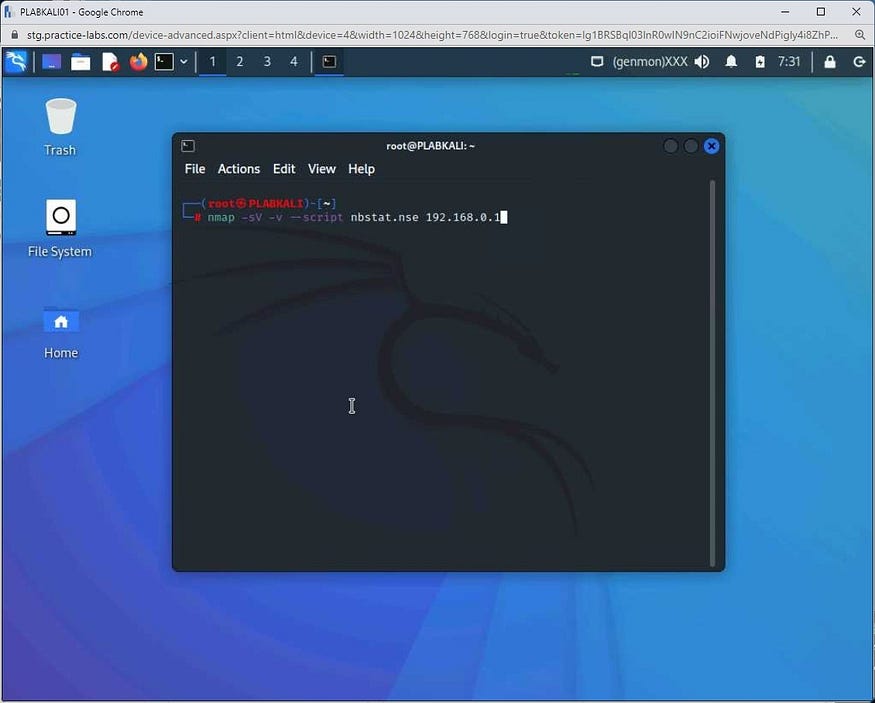This screenshot has height=703, width=875.
Task: Expand the terminal launcher dropdown arrow
Action: [x=184, y=62]
